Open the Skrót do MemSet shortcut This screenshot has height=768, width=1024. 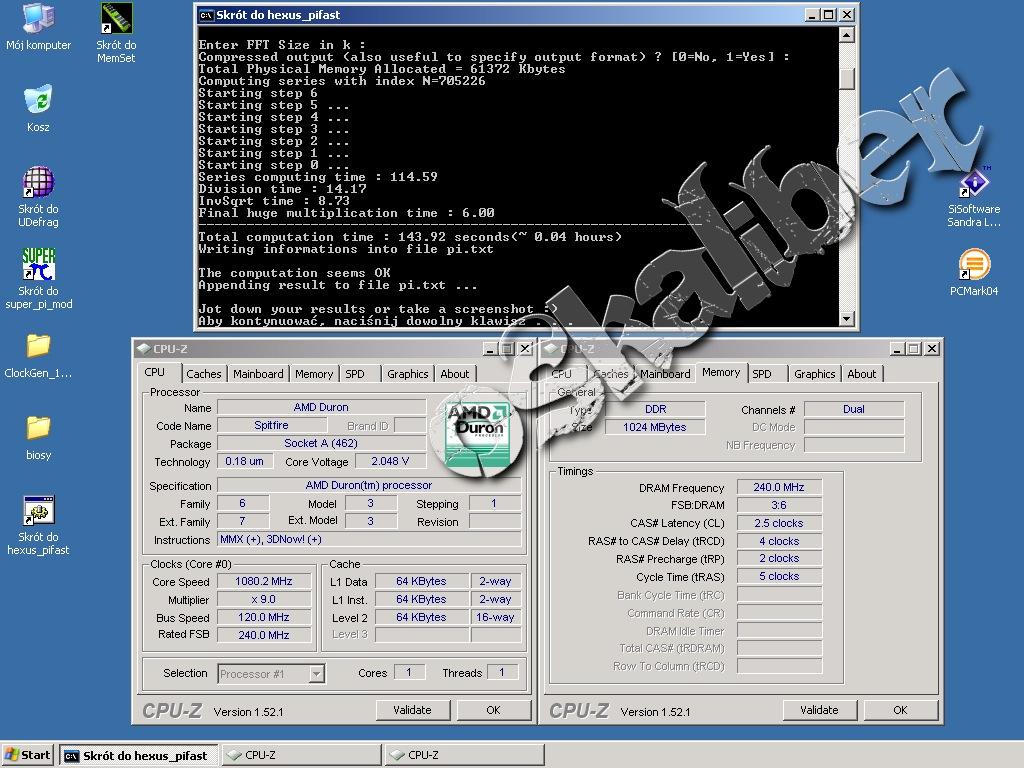[116, 33]
